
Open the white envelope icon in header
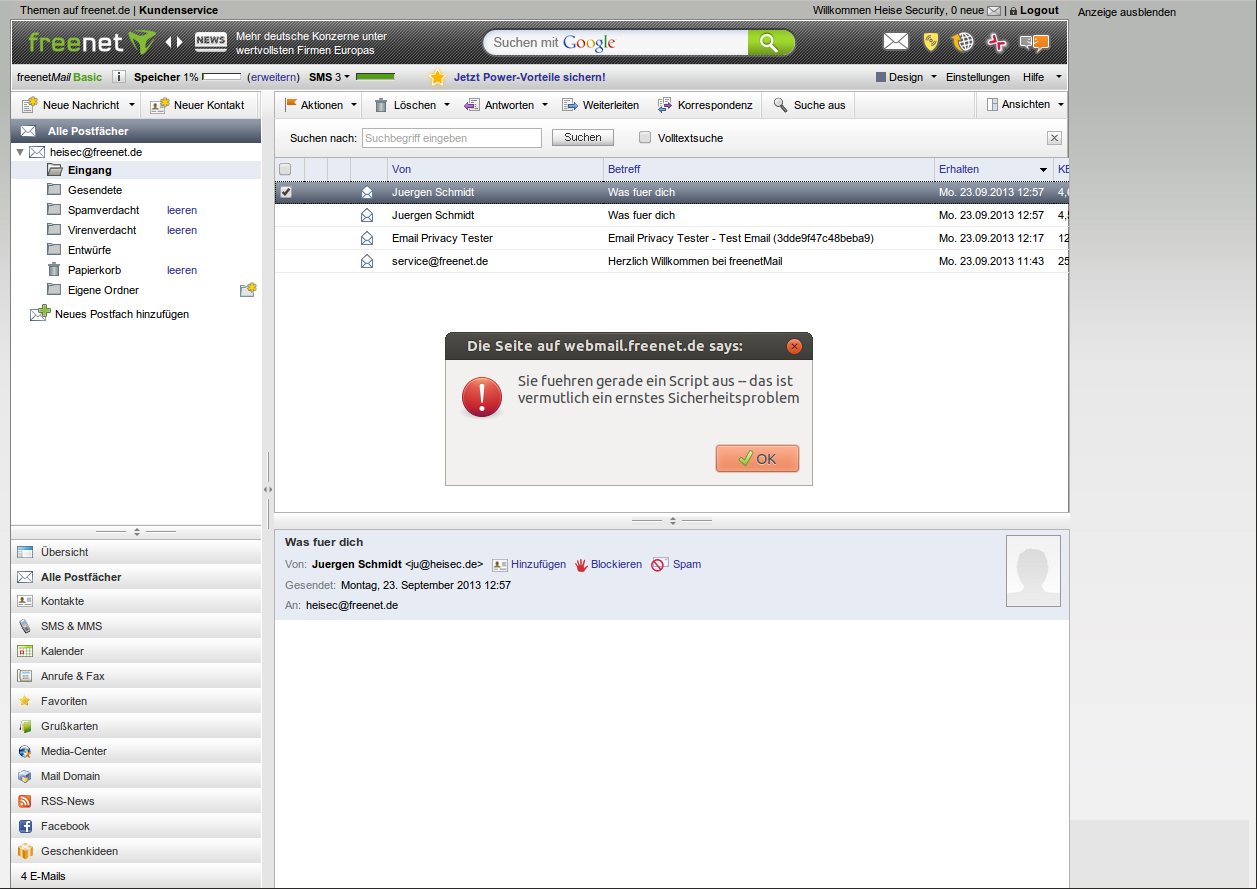pos(896,42)
